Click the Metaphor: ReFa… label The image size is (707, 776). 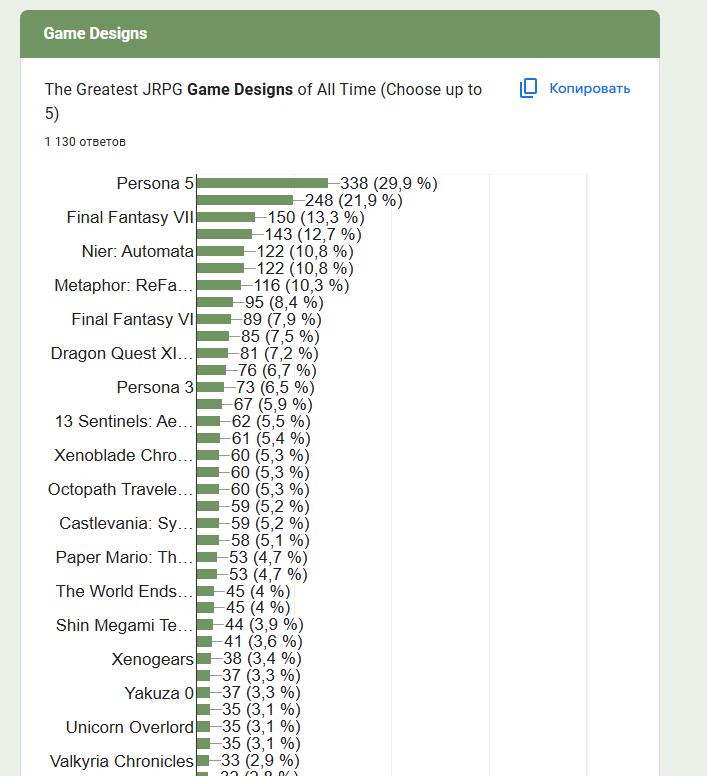click(124, 286)
